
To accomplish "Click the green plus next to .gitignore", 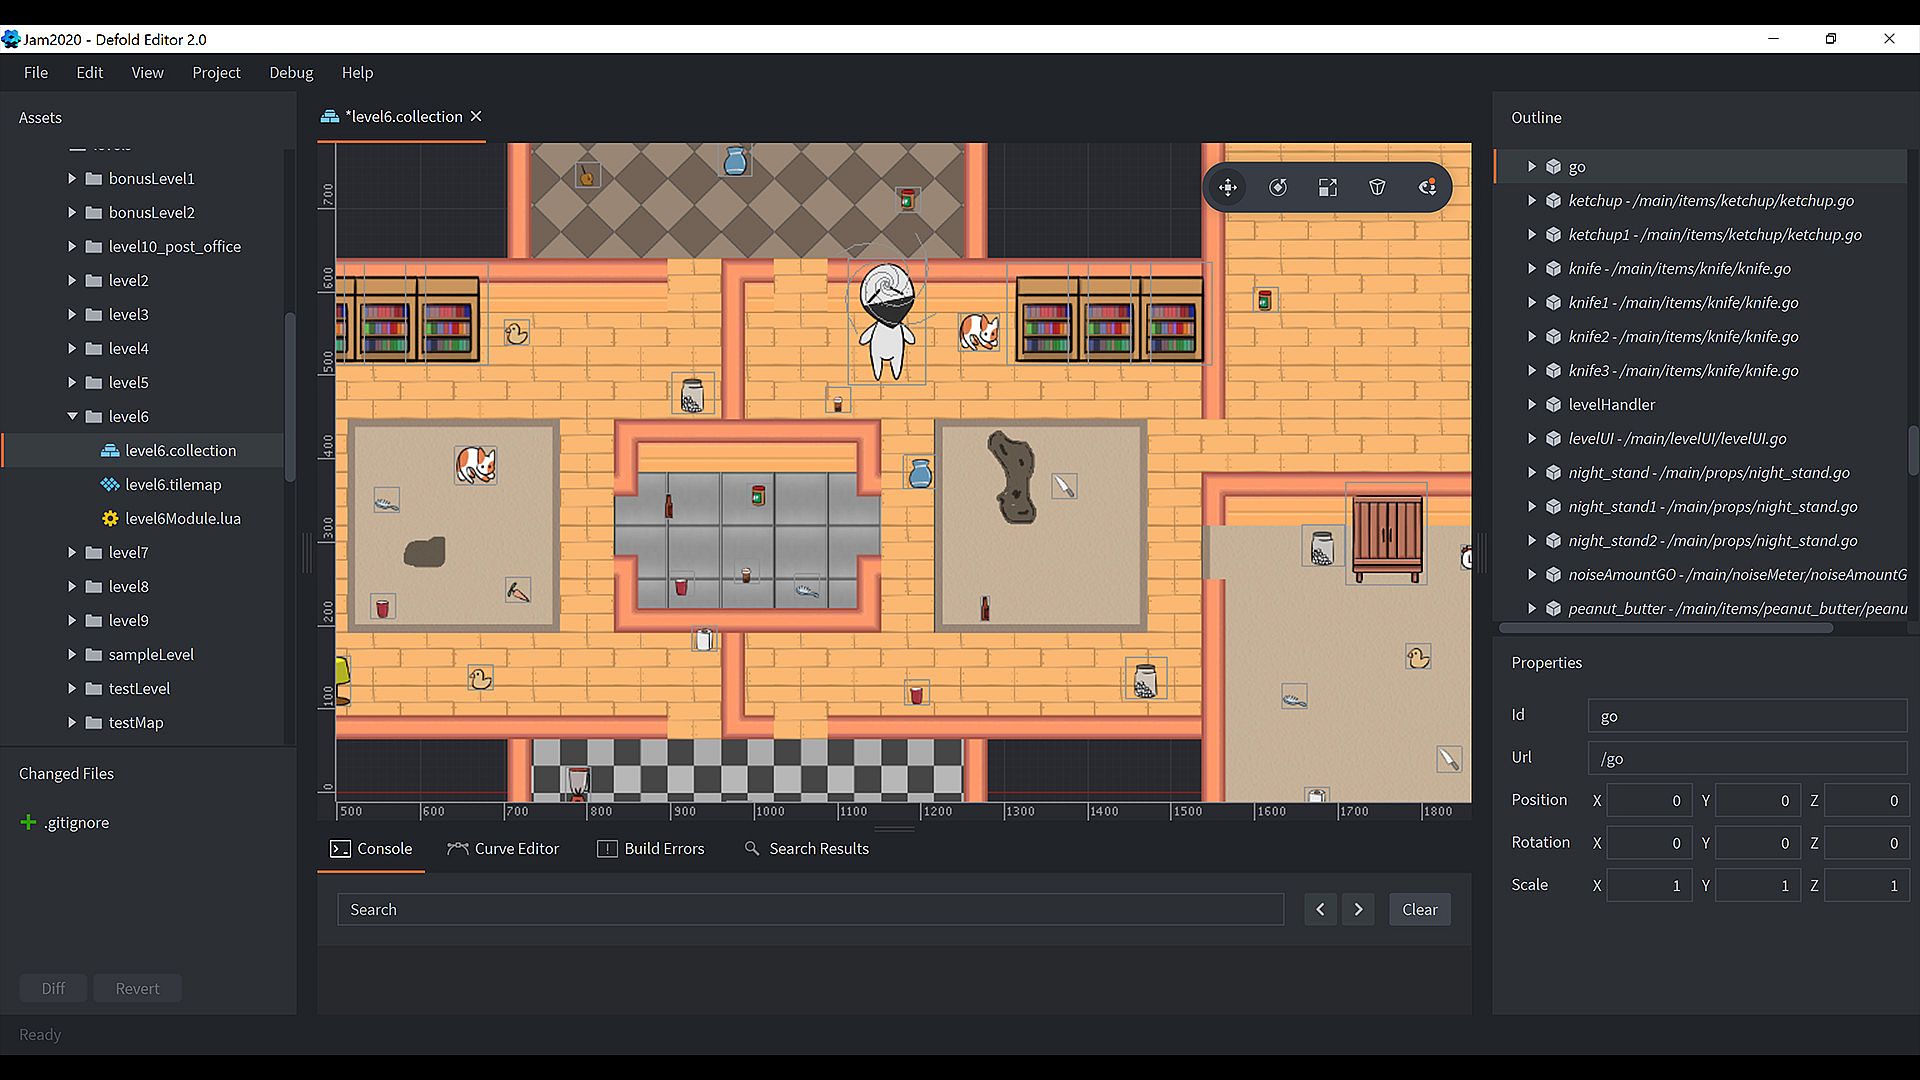I will coord(28,823).
